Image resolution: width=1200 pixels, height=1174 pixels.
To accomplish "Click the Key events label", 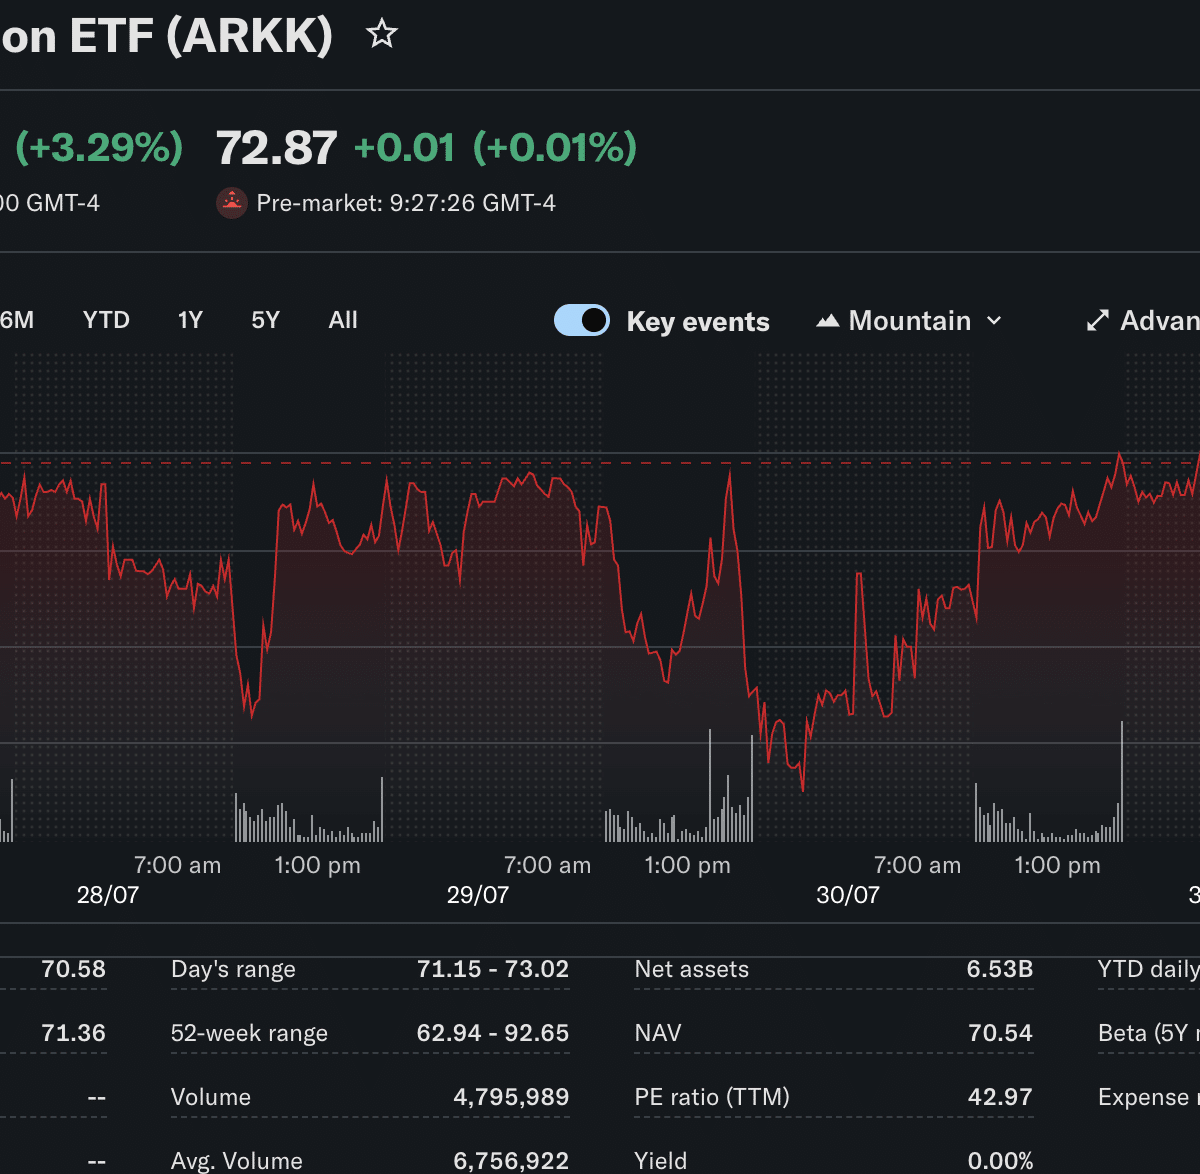I will point(698,322).
